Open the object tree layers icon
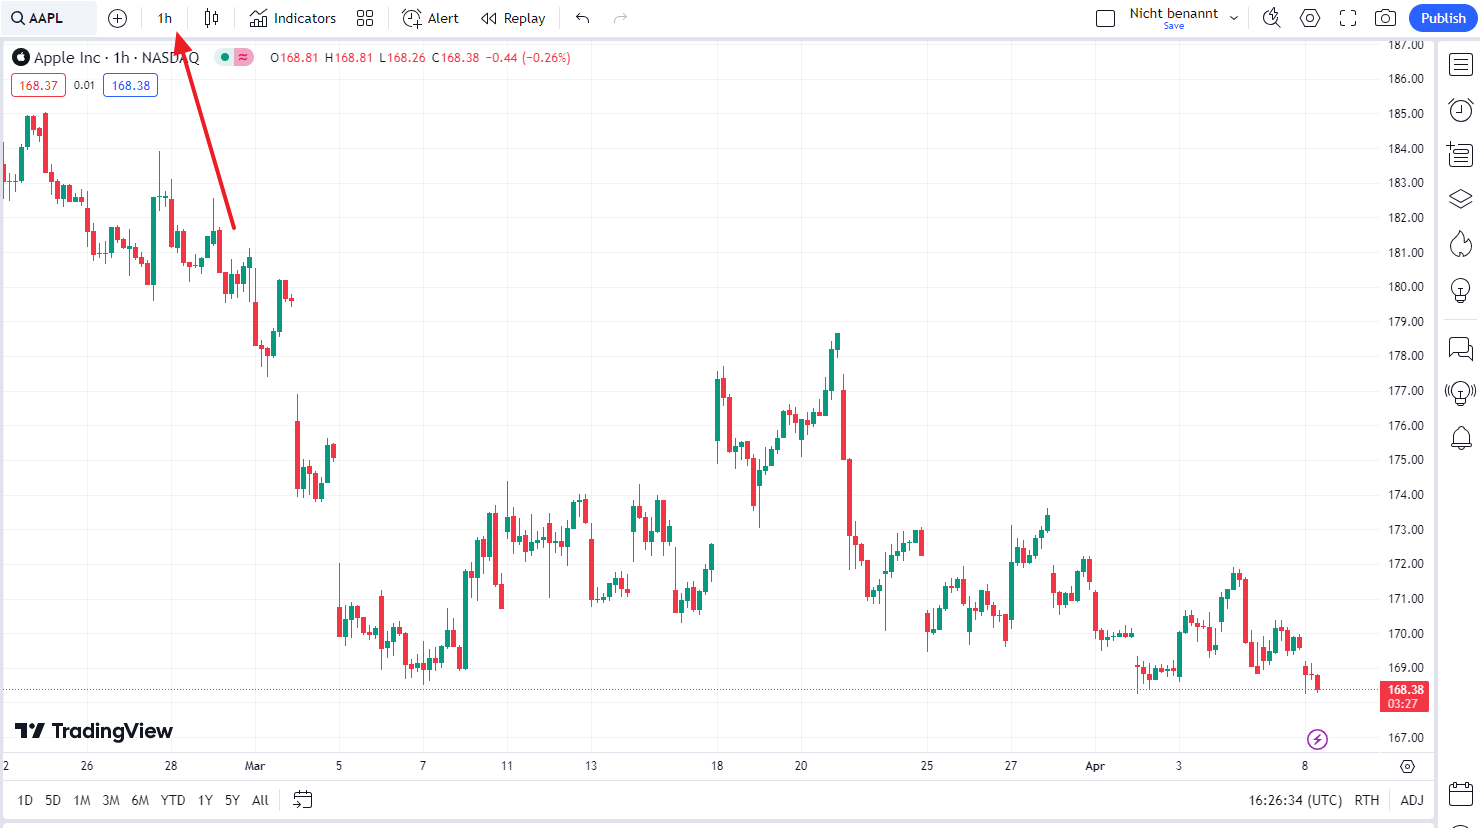The width and height of the screenshot is (1480, 828). pyautogui.click(x=1461, y=199)
